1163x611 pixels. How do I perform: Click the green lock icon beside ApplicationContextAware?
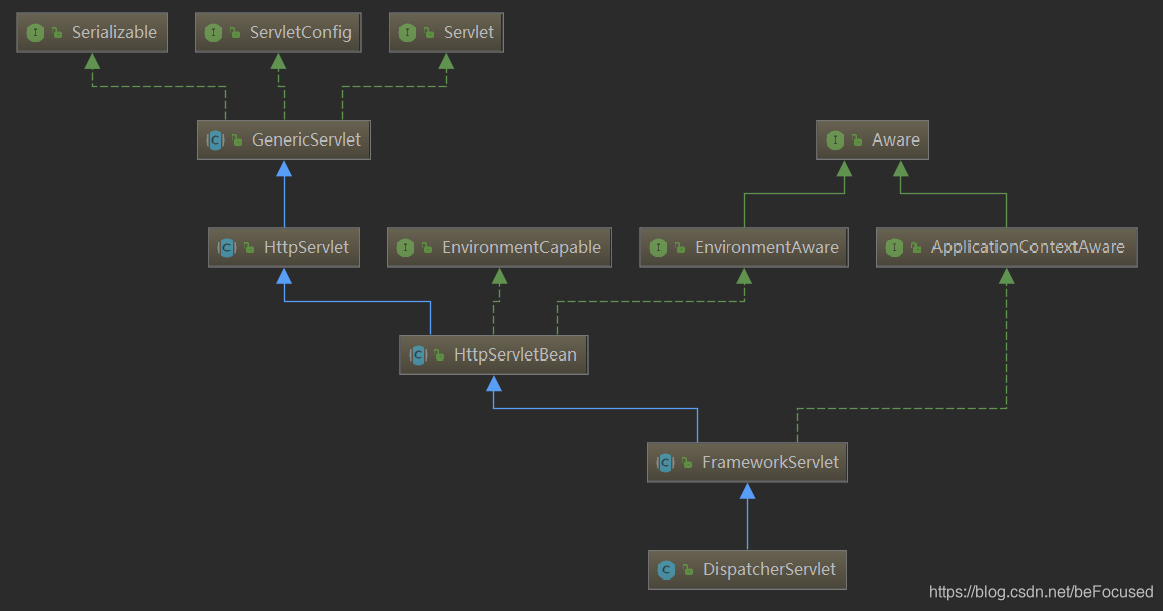click(x=916, y=248)
